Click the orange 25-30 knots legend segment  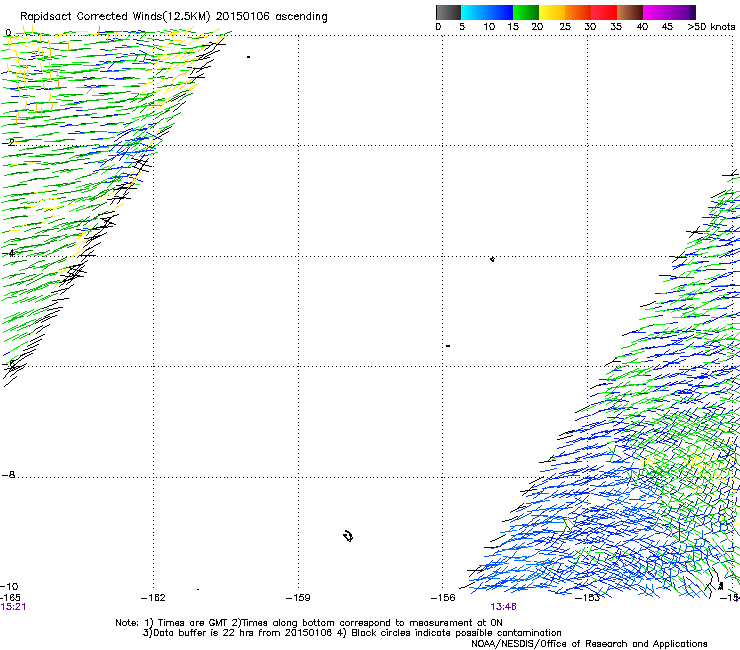pos(578,12)
